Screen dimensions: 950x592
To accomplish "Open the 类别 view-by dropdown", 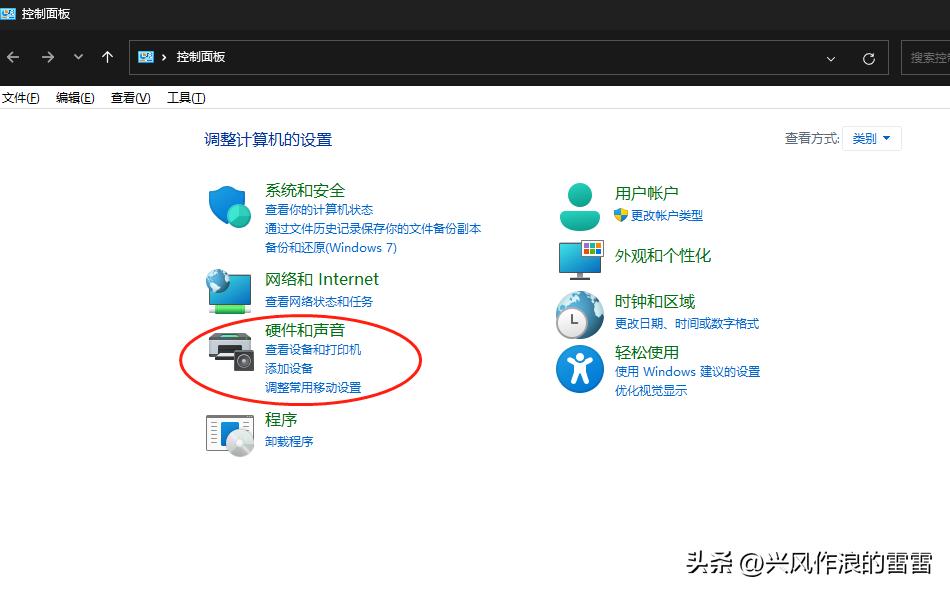I will [871, 138].
